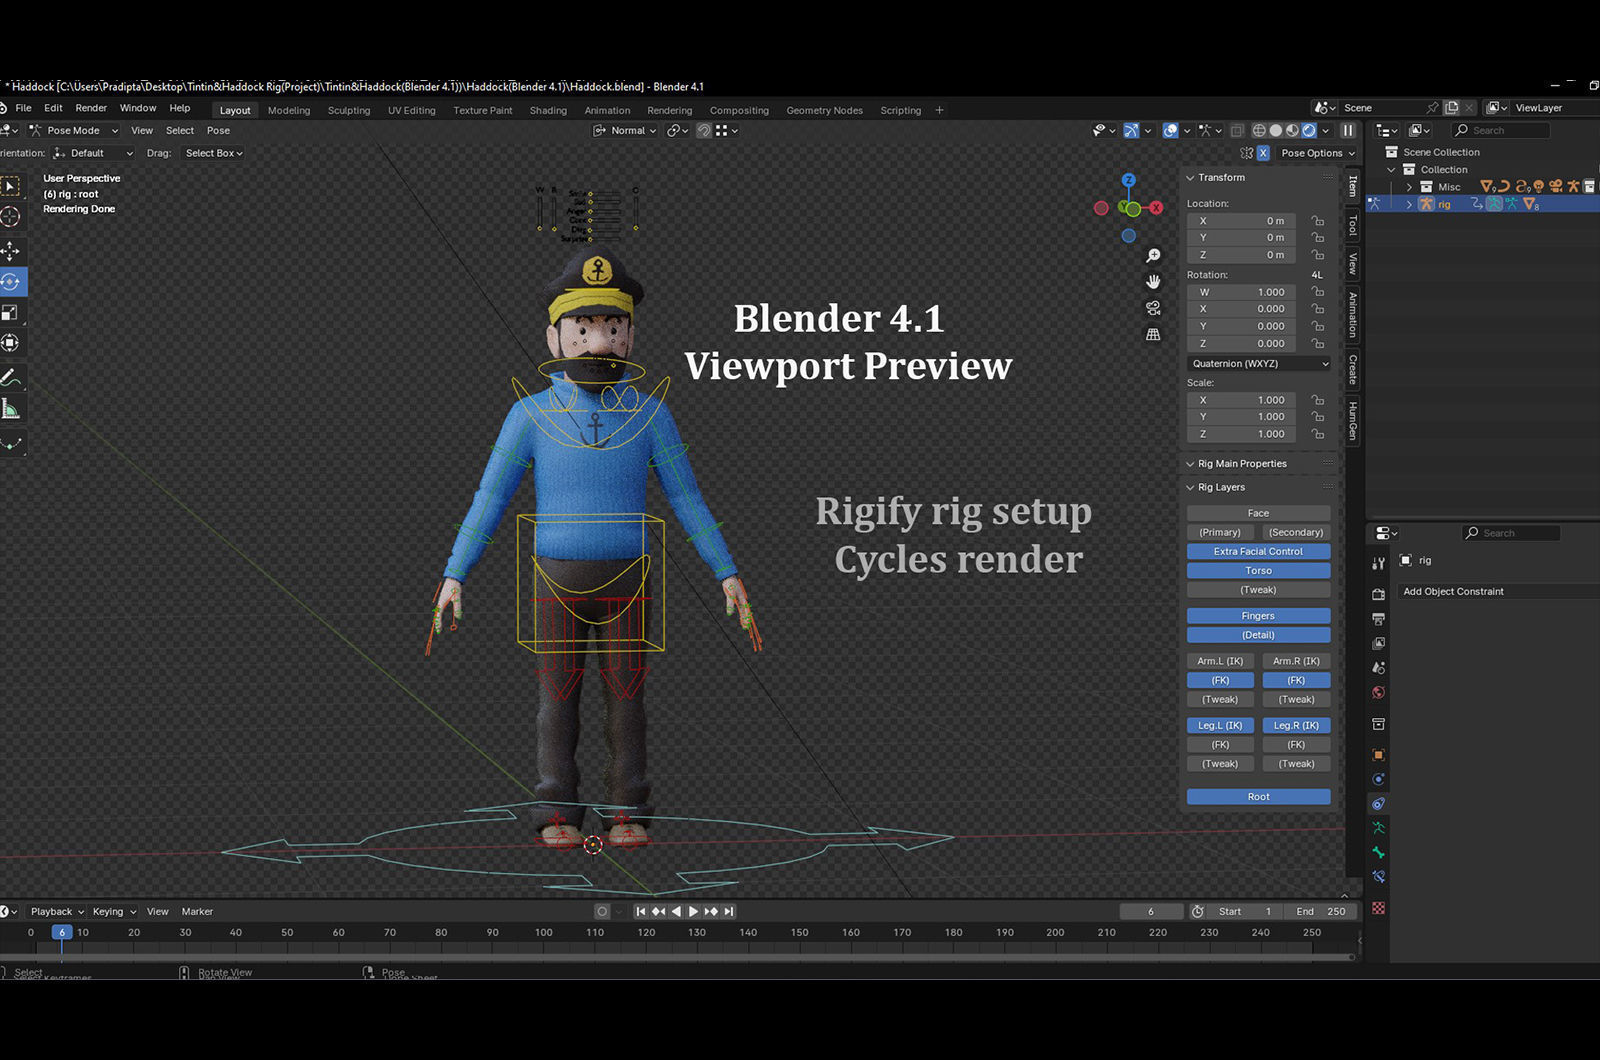Toggle Fingers rig layer button
The height and width of the screenshot is (1060, 1600).
[1258, 616]
